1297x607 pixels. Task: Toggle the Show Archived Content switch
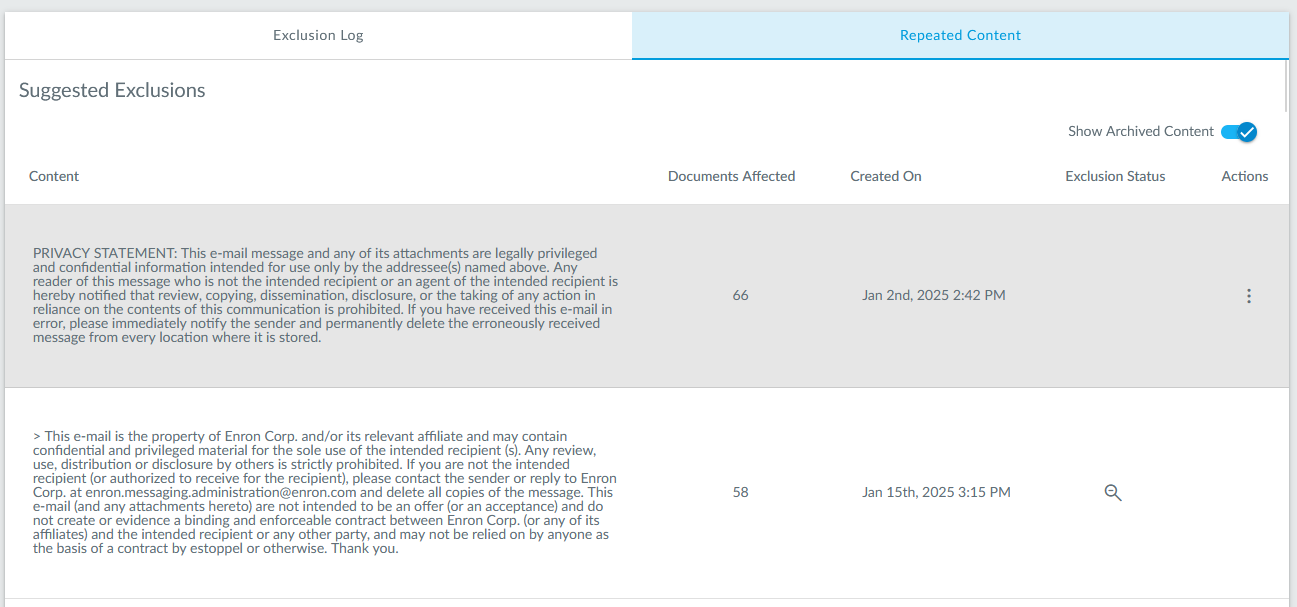pos(1238,132)
